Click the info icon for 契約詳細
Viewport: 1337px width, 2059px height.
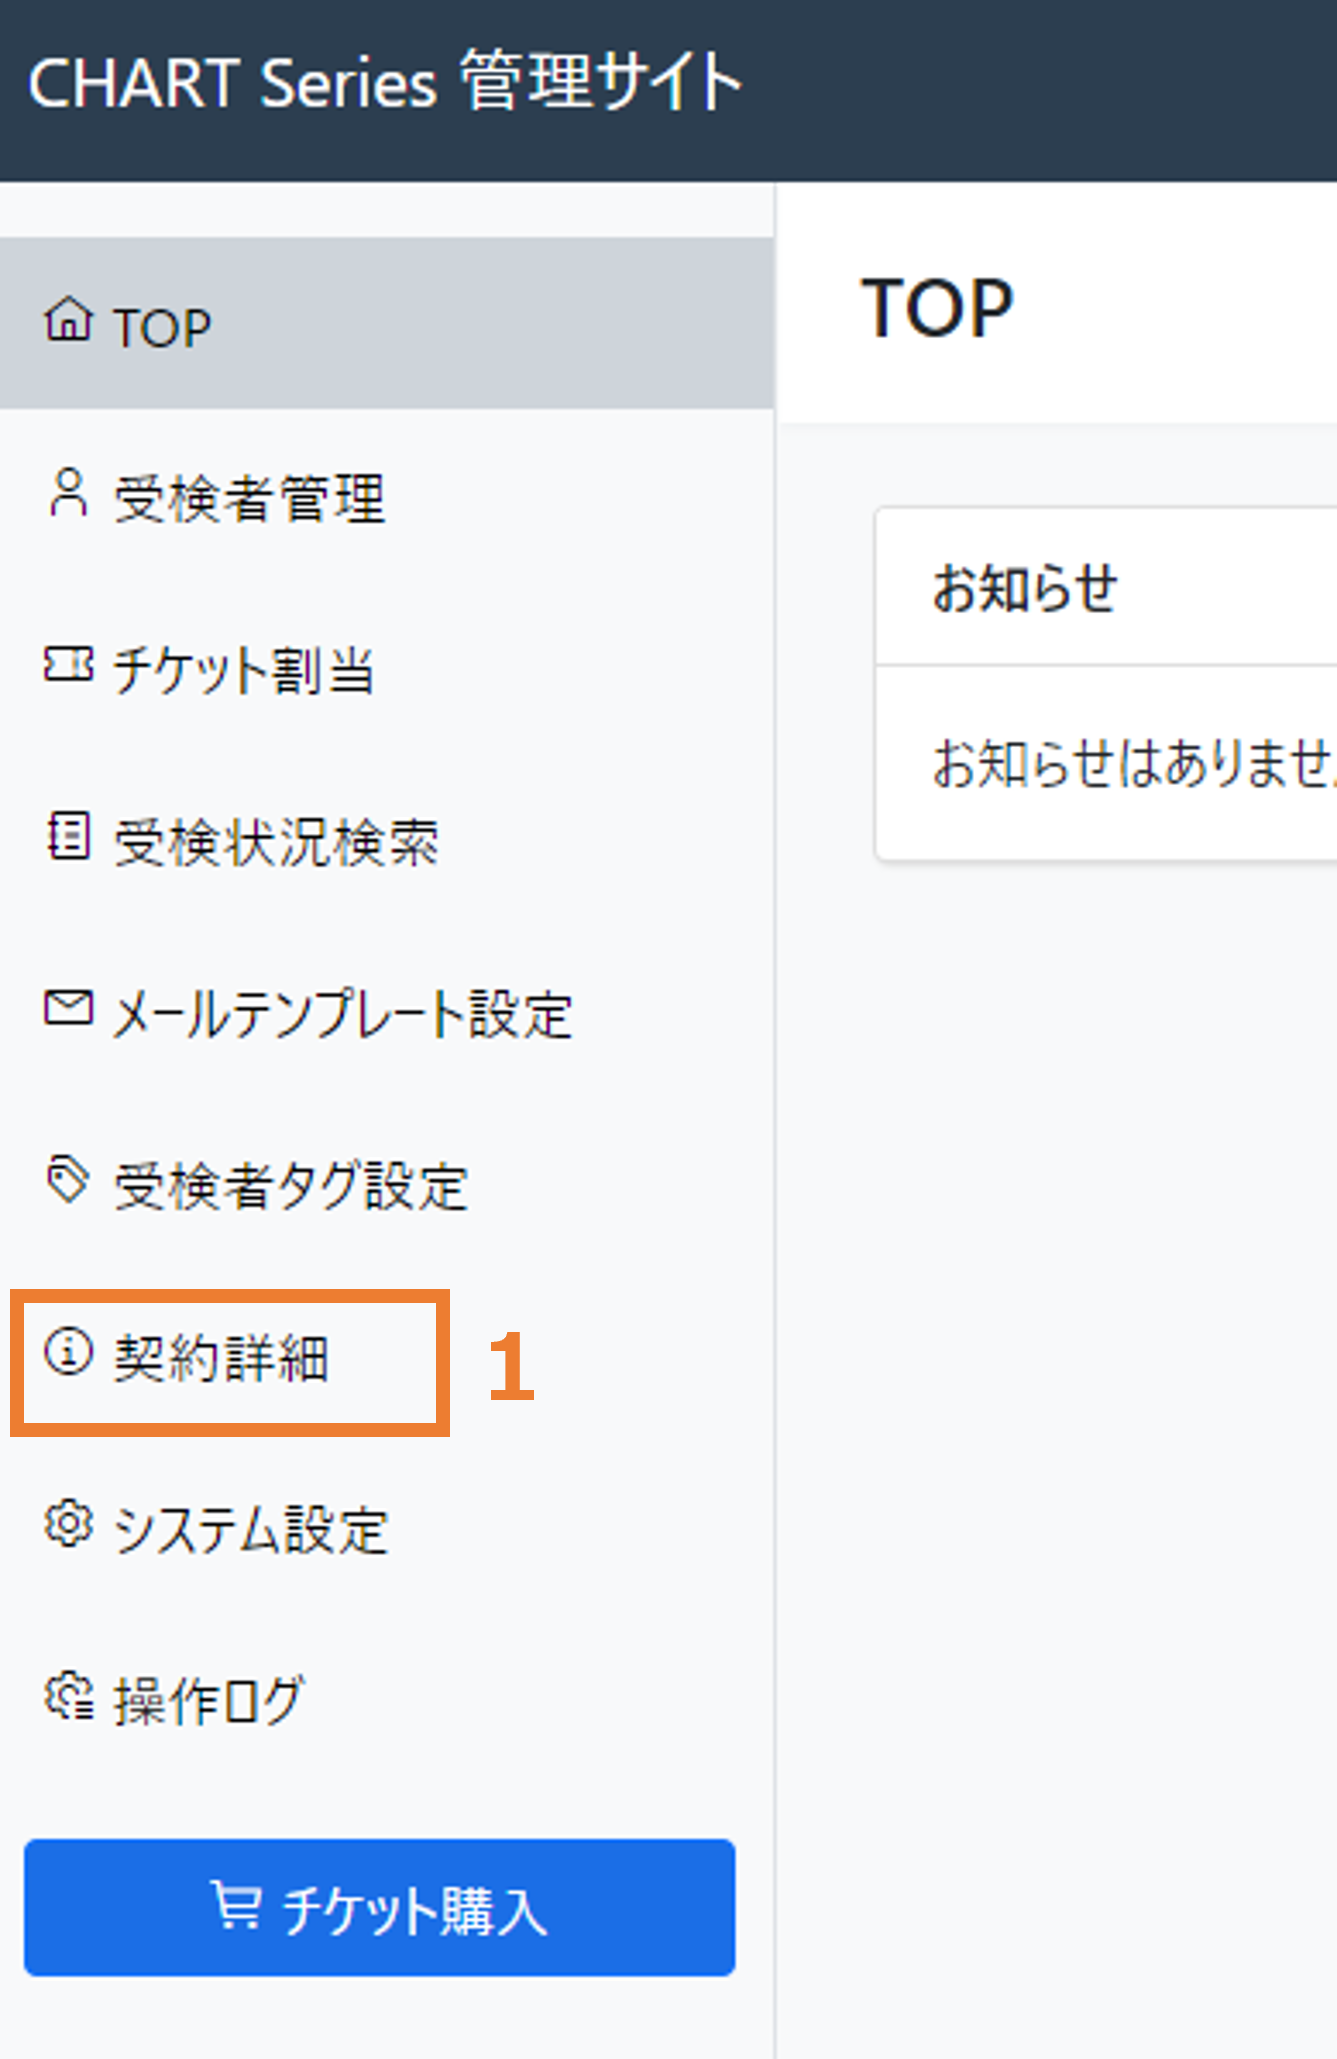click(68, 1352)
